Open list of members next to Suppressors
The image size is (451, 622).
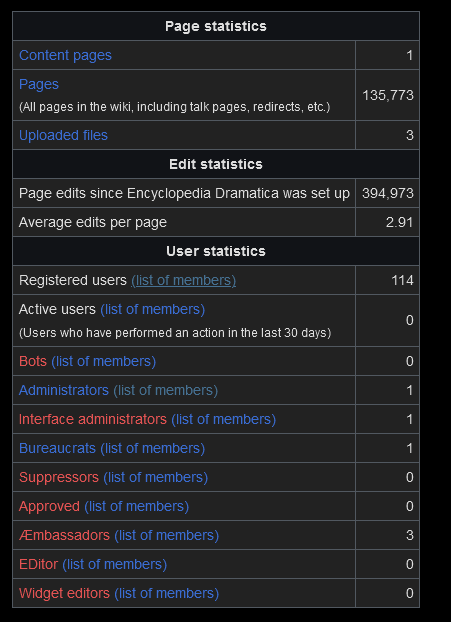pyautogui.click(x=155, y=477)
